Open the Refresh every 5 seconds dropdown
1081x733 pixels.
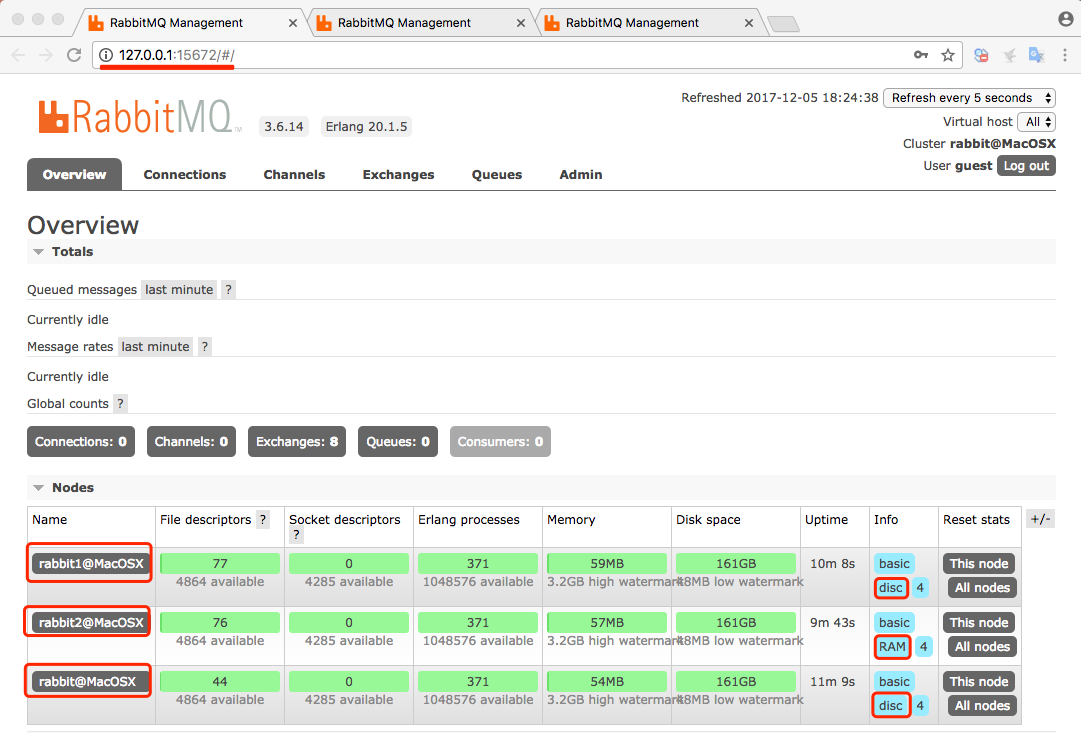[969, 98]
